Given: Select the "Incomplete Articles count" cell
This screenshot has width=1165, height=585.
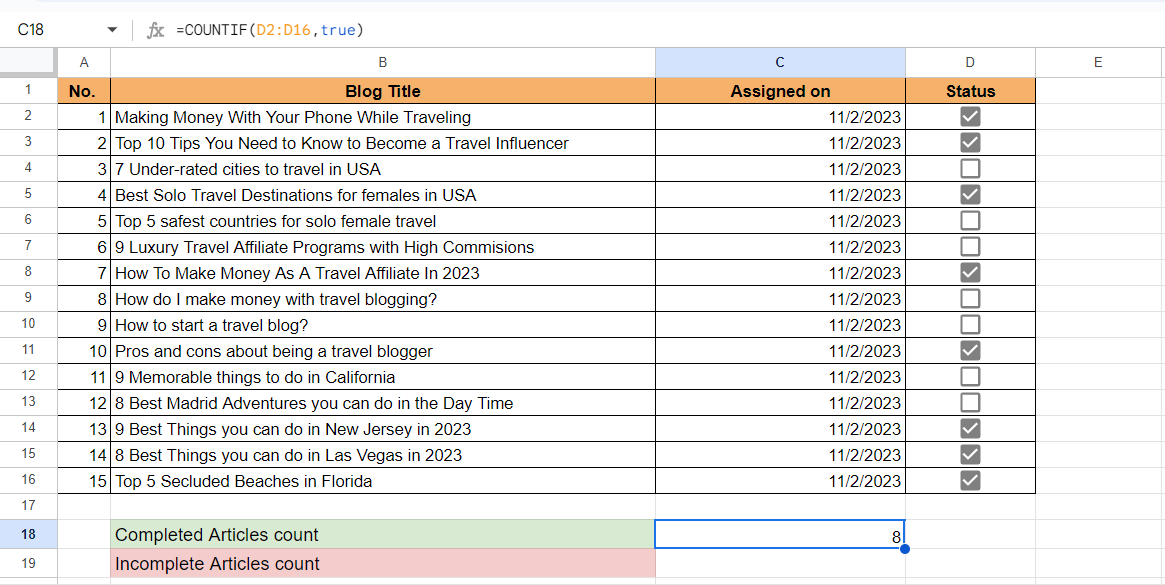Looking at the screenshot, I should pyautogui.click(x=383, y=563).
